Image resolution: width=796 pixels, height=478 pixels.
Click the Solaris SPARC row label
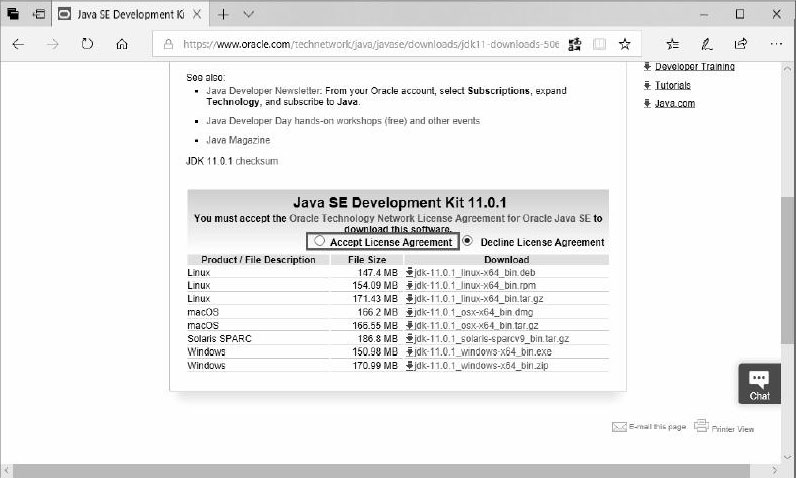tap(219, 338)
